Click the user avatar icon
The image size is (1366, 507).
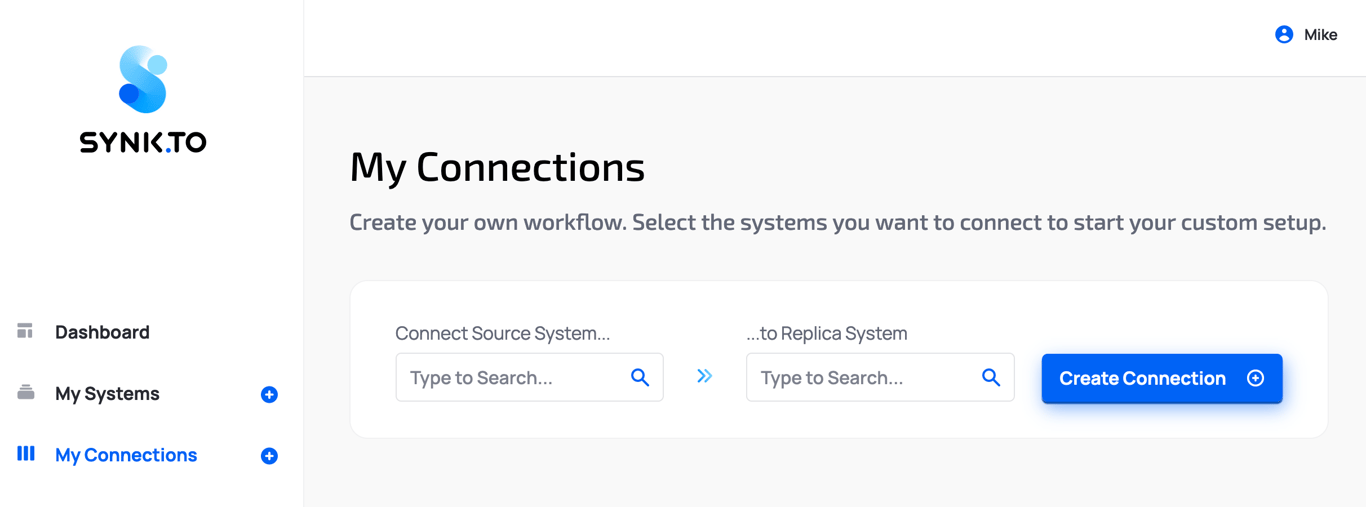click(1284, 35)
